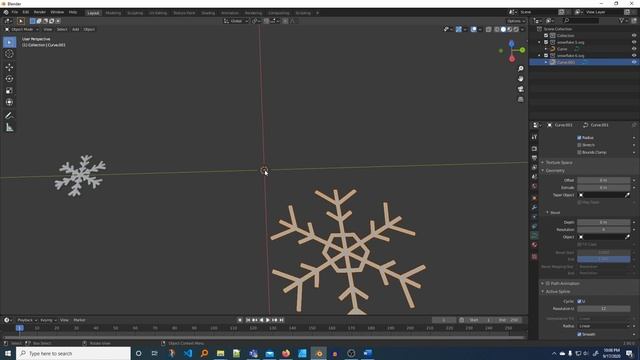Open the timeline Marker menu
640x360 pixels.
(x=79, y=320)
